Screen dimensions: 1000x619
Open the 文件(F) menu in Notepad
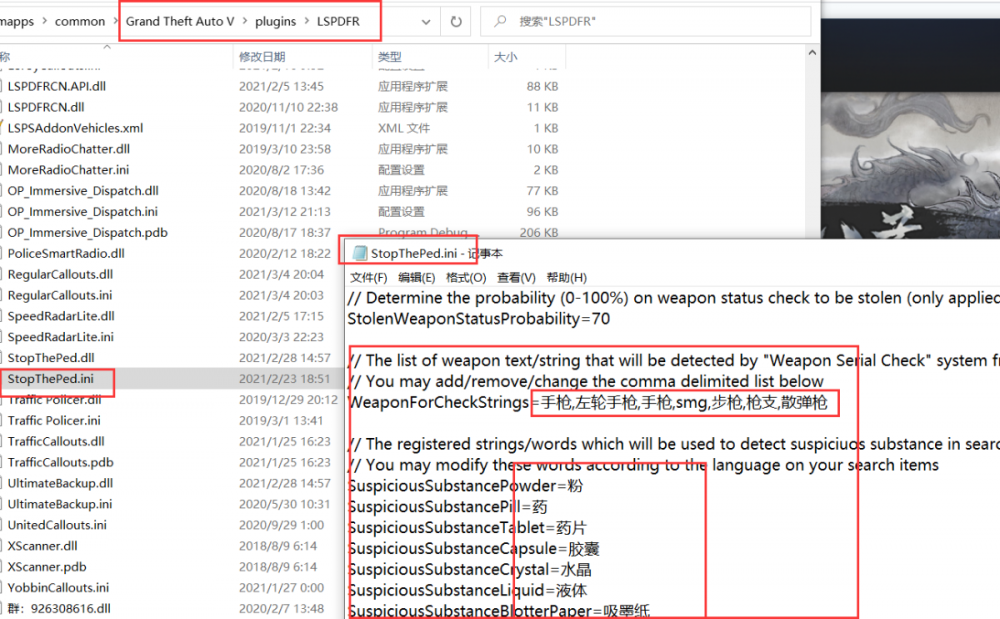pos(368,277)
